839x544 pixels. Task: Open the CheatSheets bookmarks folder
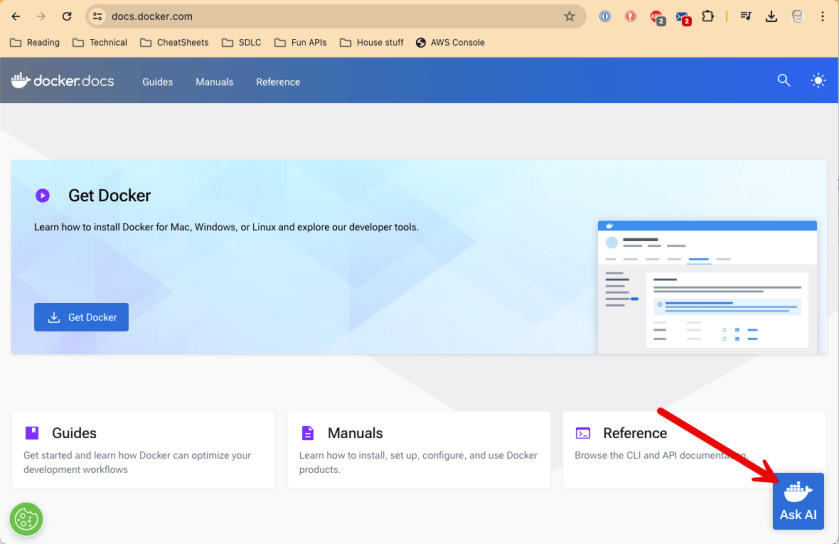pyautogui.click(x=174, y=42)
